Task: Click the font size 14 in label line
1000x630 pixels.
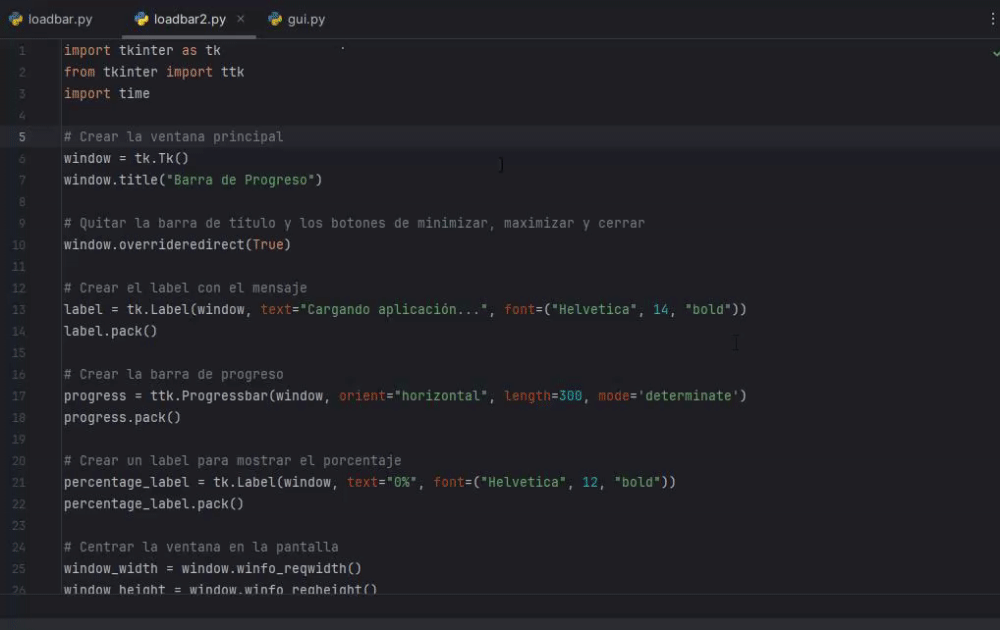Action: tap(660, 309)
